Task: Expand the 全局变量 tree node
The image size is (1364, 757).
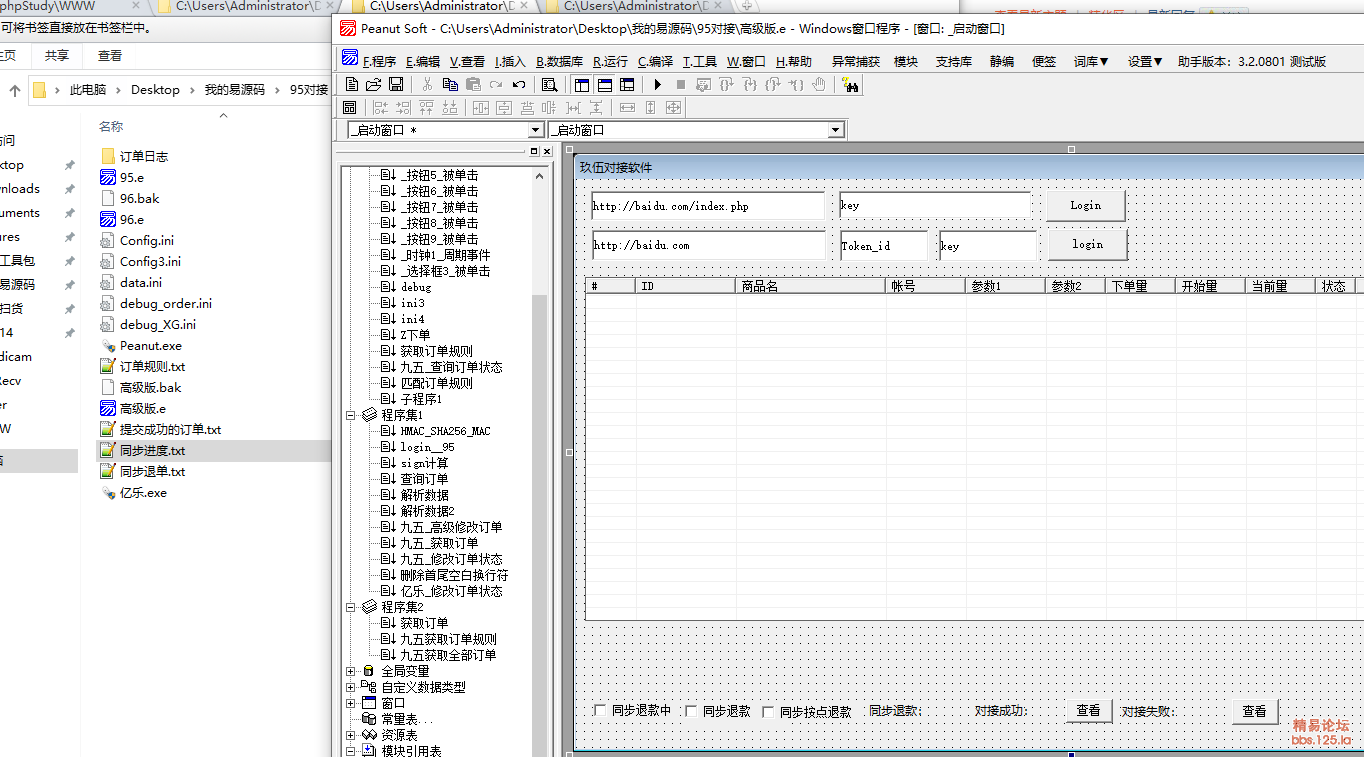Action: [x=351, y=671]
